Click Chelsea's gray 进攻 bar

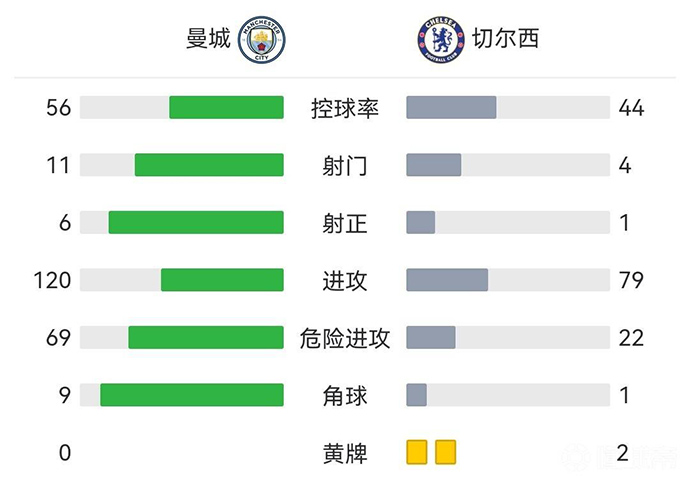coord(447,281)
